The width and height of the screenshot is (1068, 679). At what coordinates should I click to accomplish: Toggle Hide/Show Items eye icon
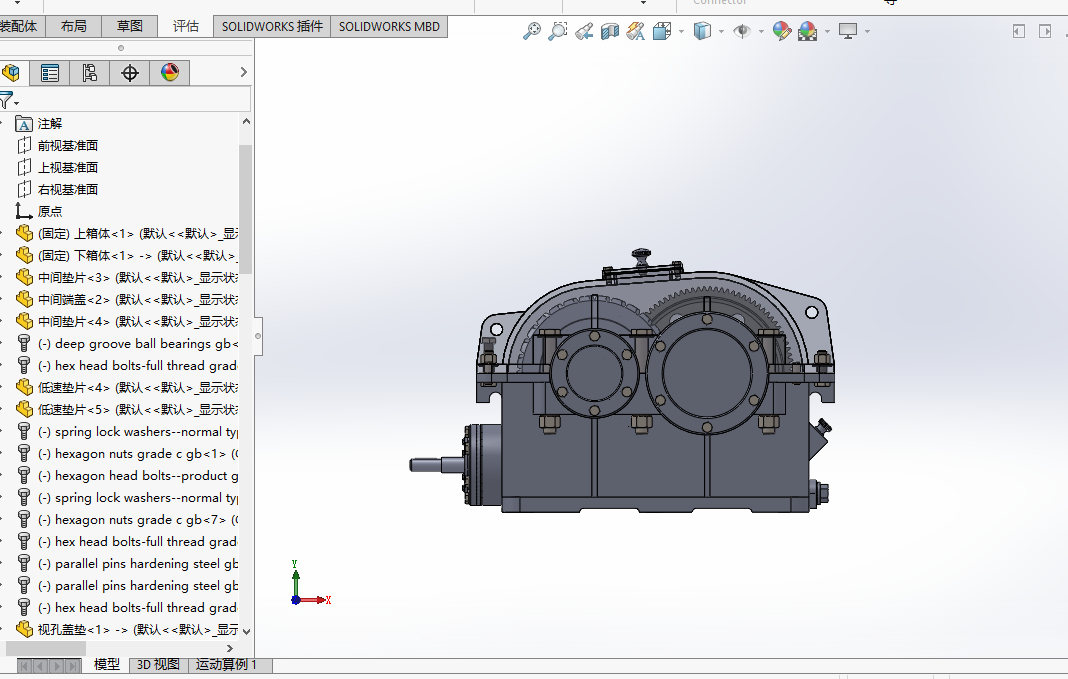click(x=742, y=31)
